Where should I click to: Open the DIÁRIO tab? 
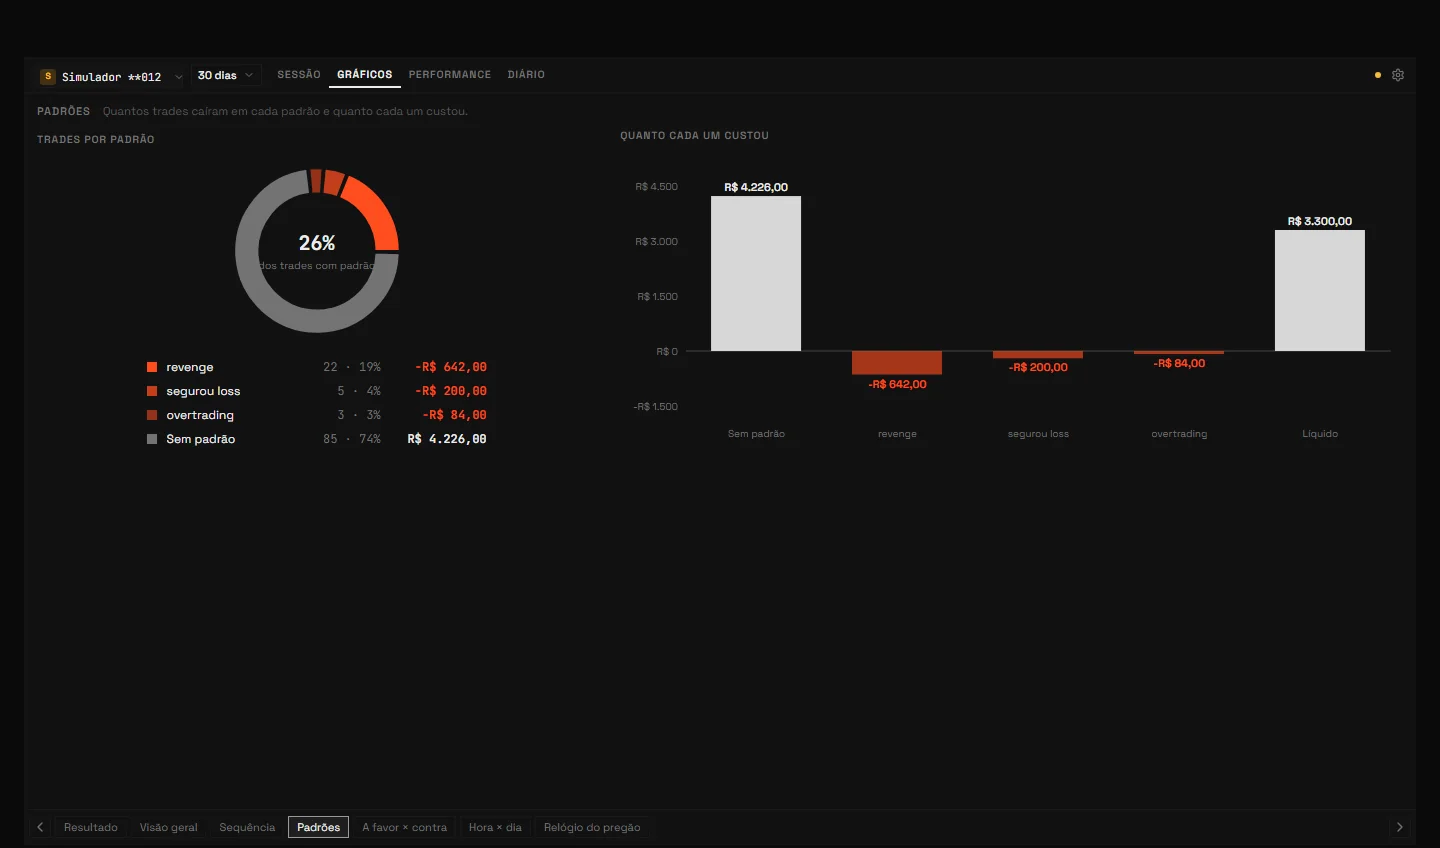tap(526, 75)
